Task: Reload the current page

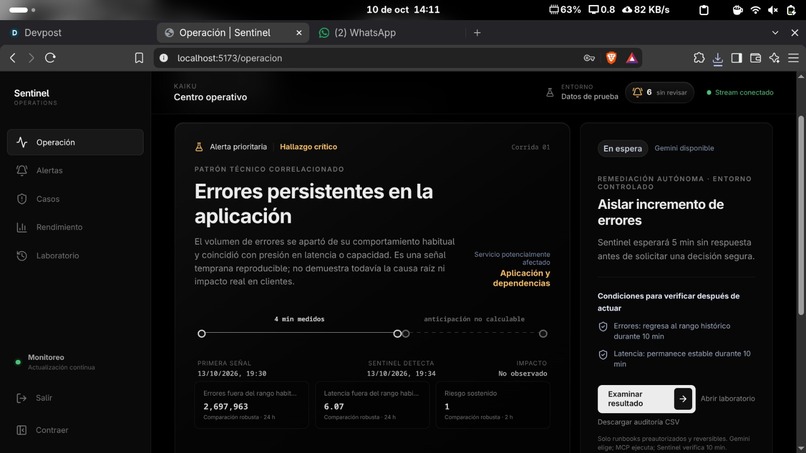Action: click(50, 58)
